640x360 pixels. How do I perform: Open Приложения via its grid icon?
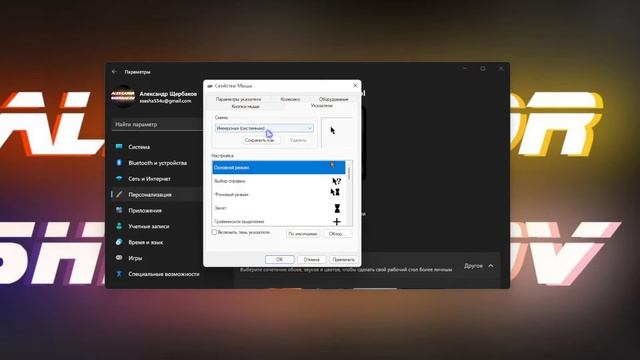pyautogui.click(x=119, y=210)
